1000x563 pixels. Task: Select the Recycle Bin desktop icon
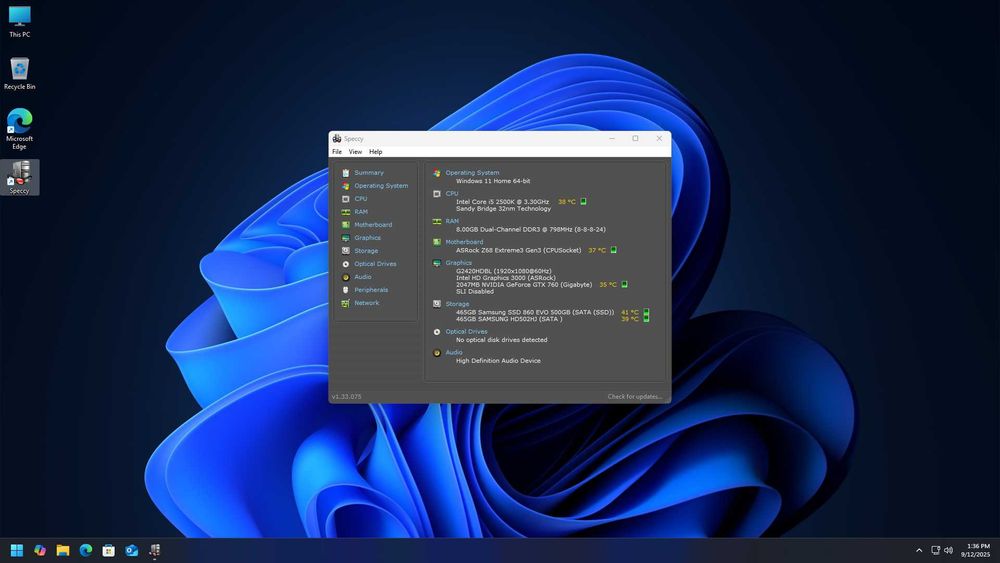[19, 73]
